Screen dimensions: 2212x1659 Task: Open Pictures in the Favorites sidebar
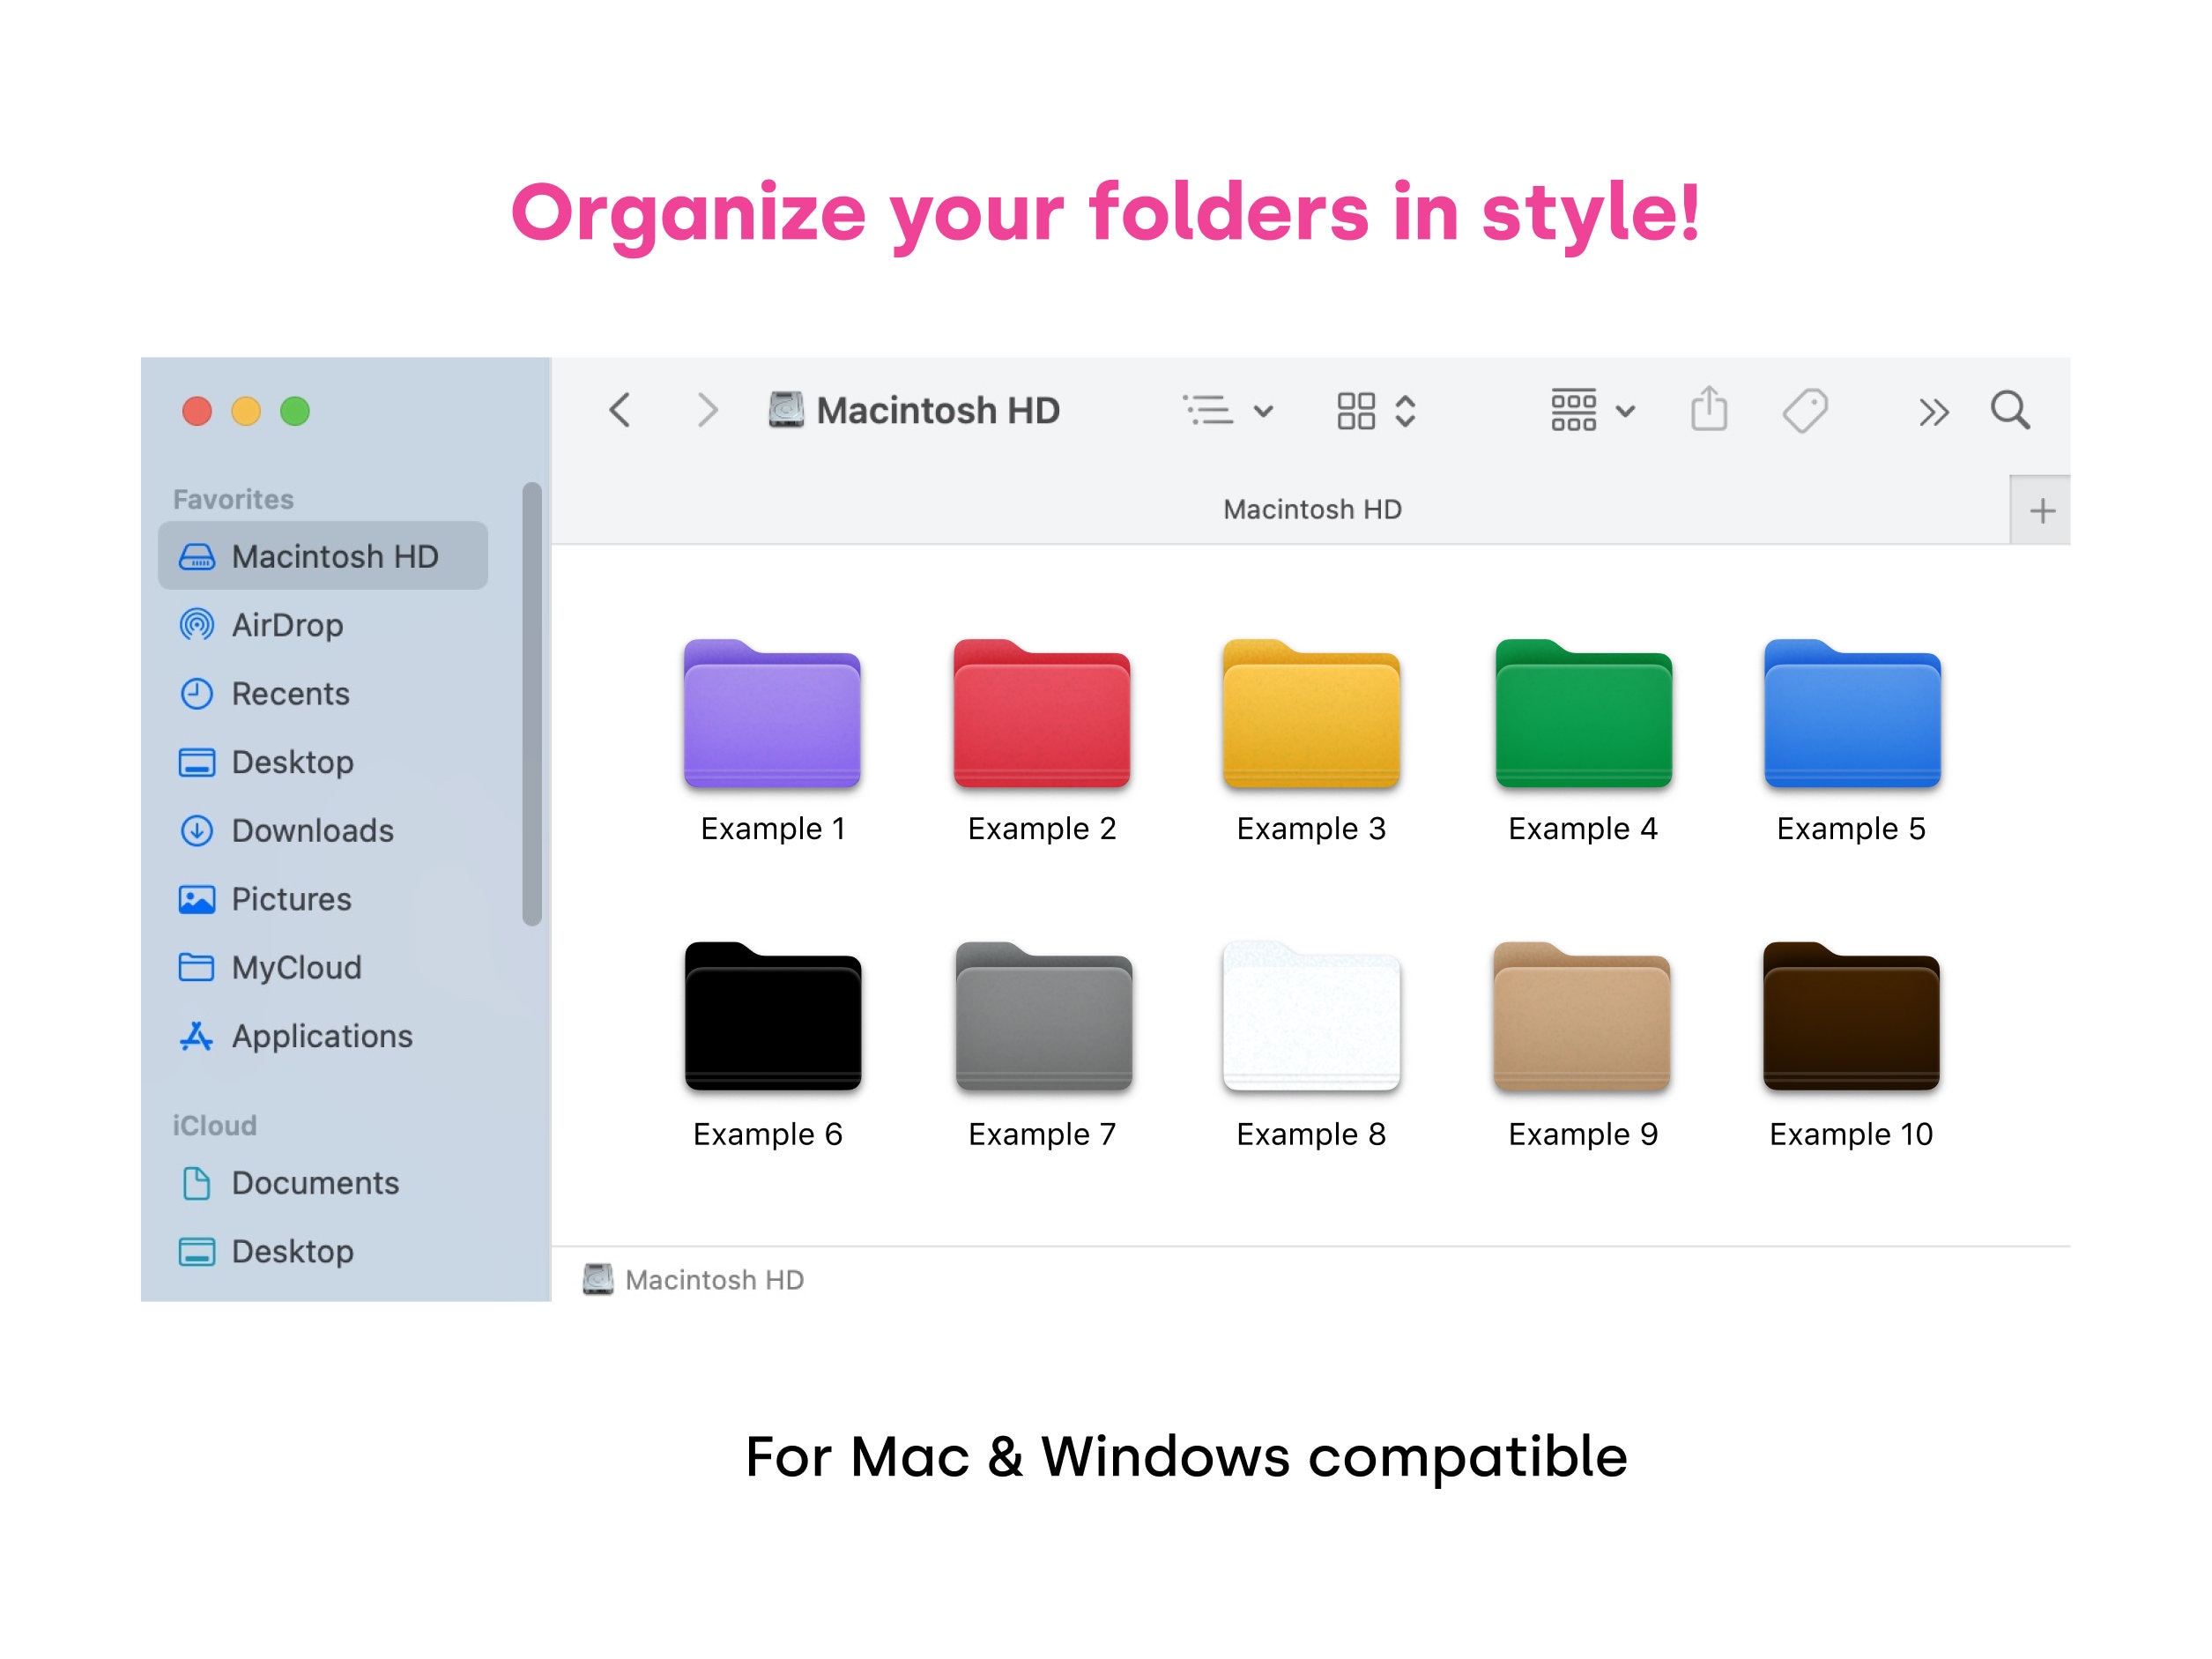point(289,899)
